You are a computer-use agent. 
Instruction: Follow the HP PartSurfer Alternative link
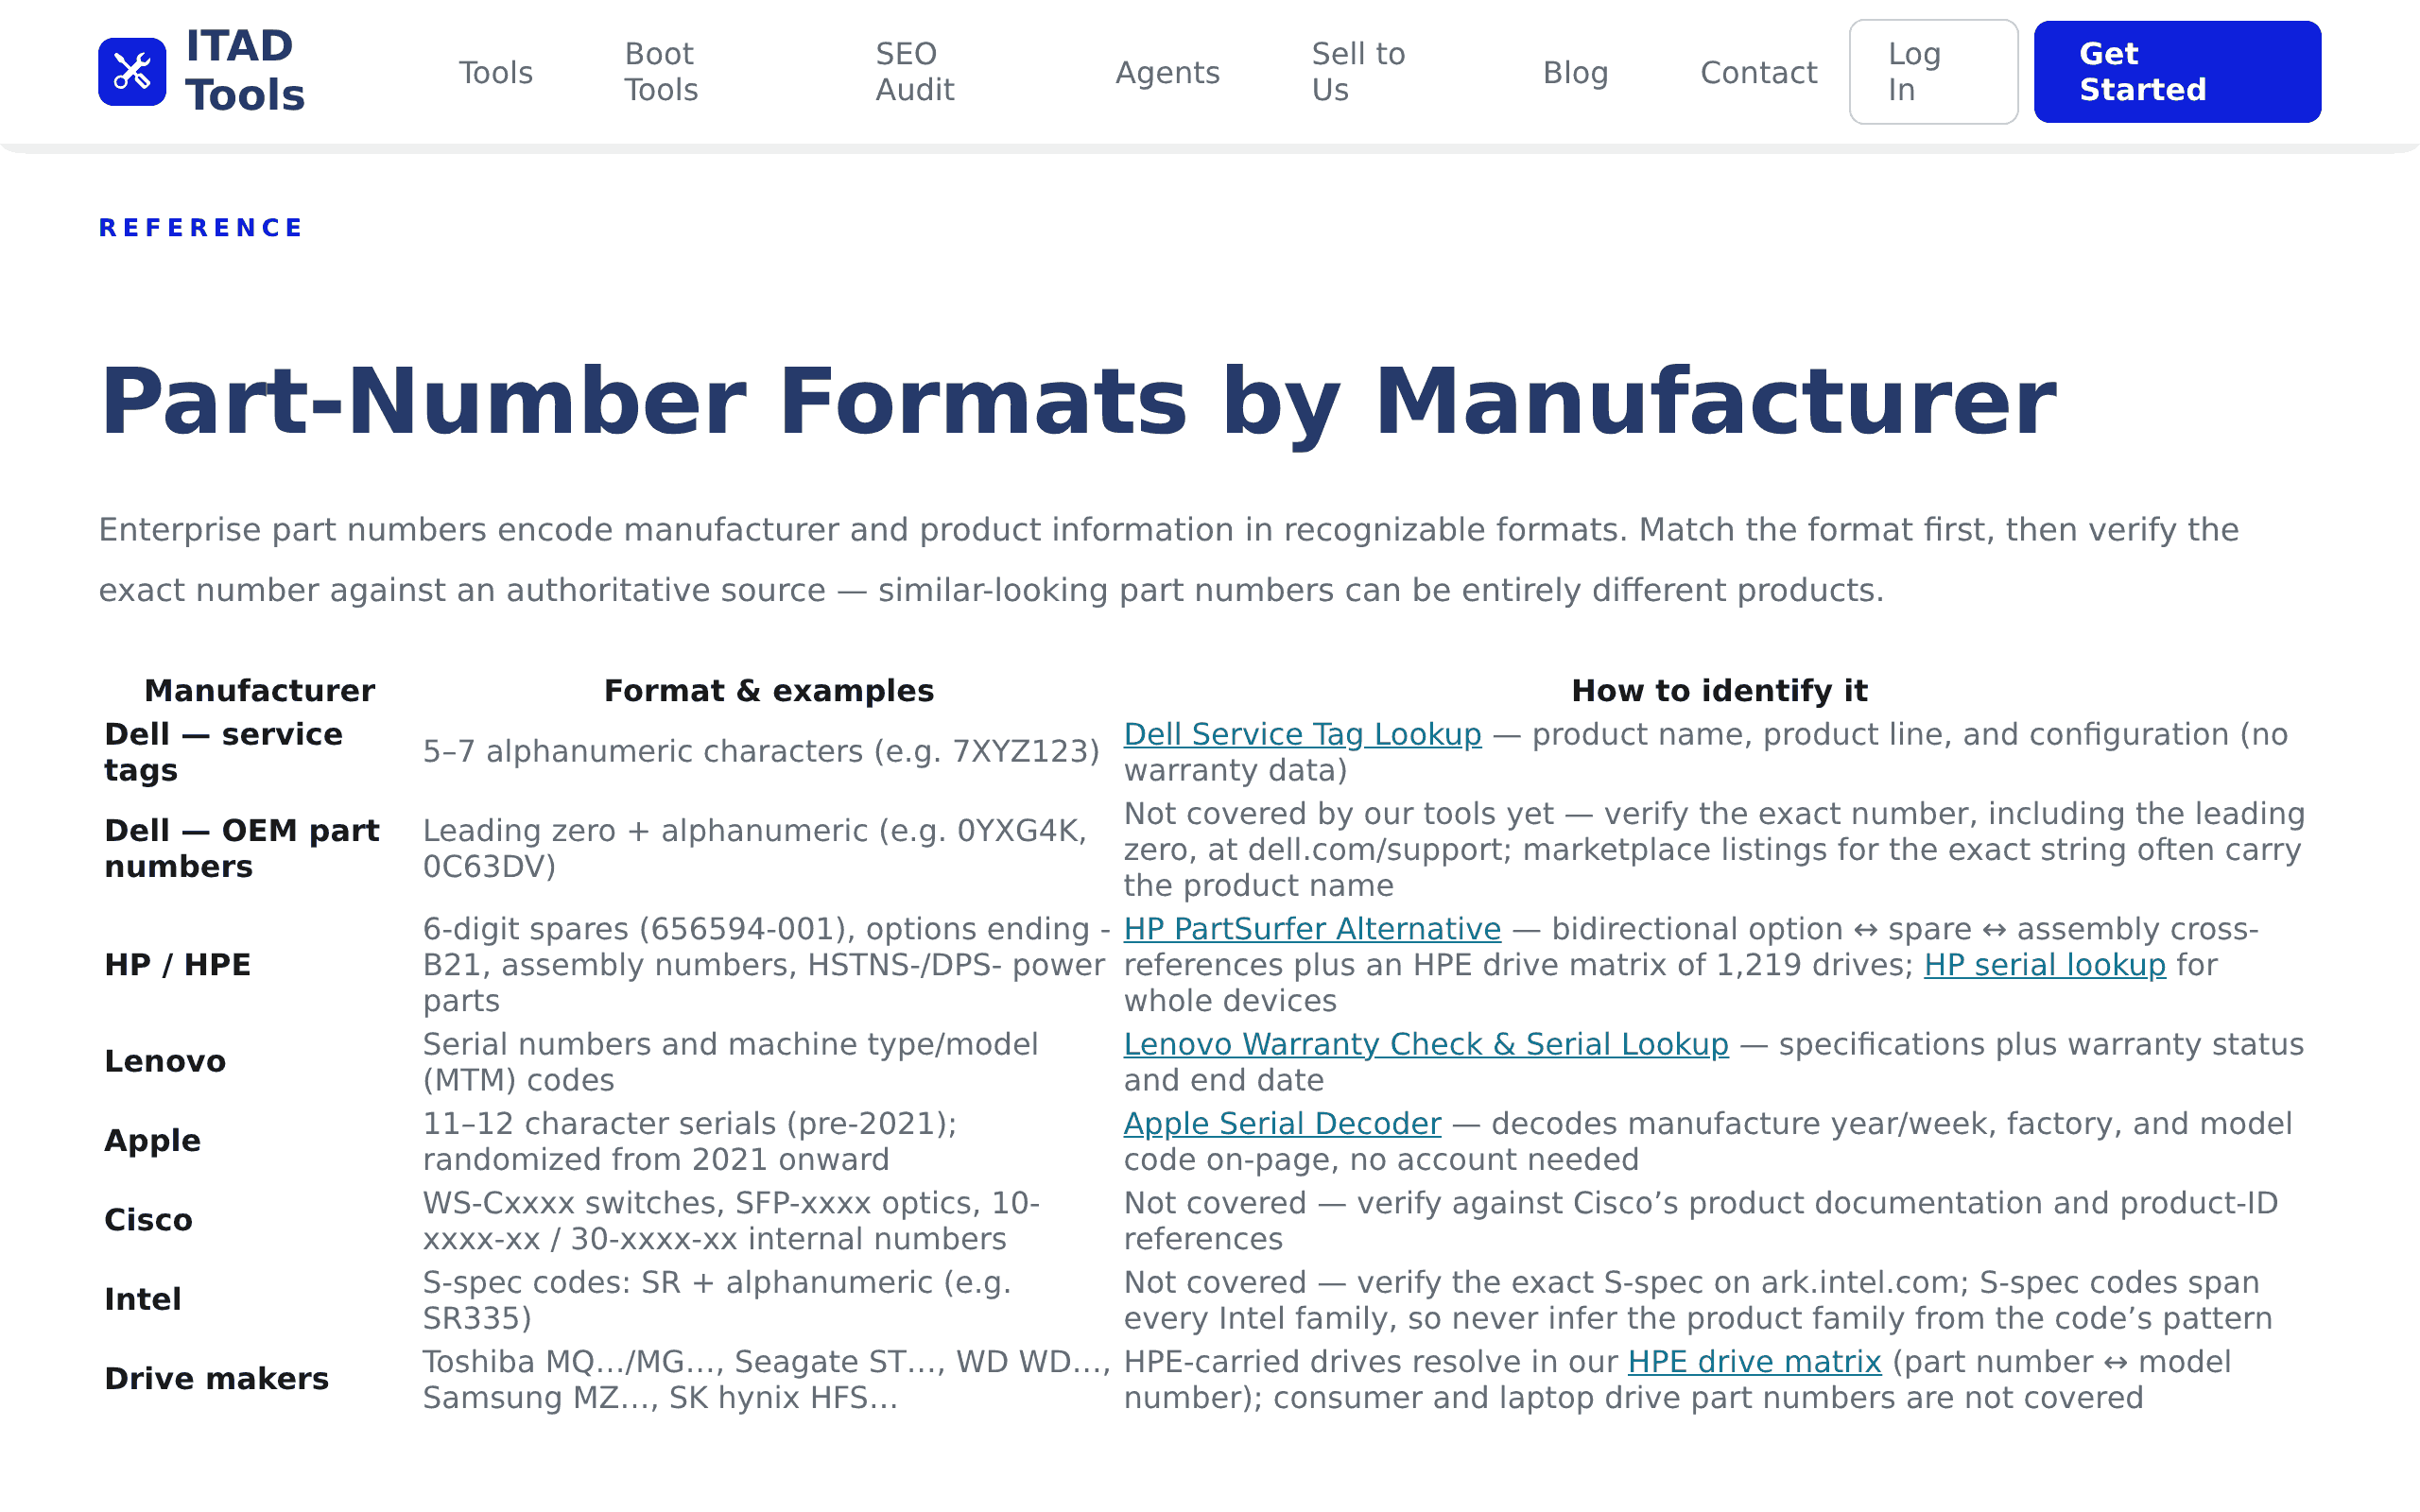point(1312,929)
